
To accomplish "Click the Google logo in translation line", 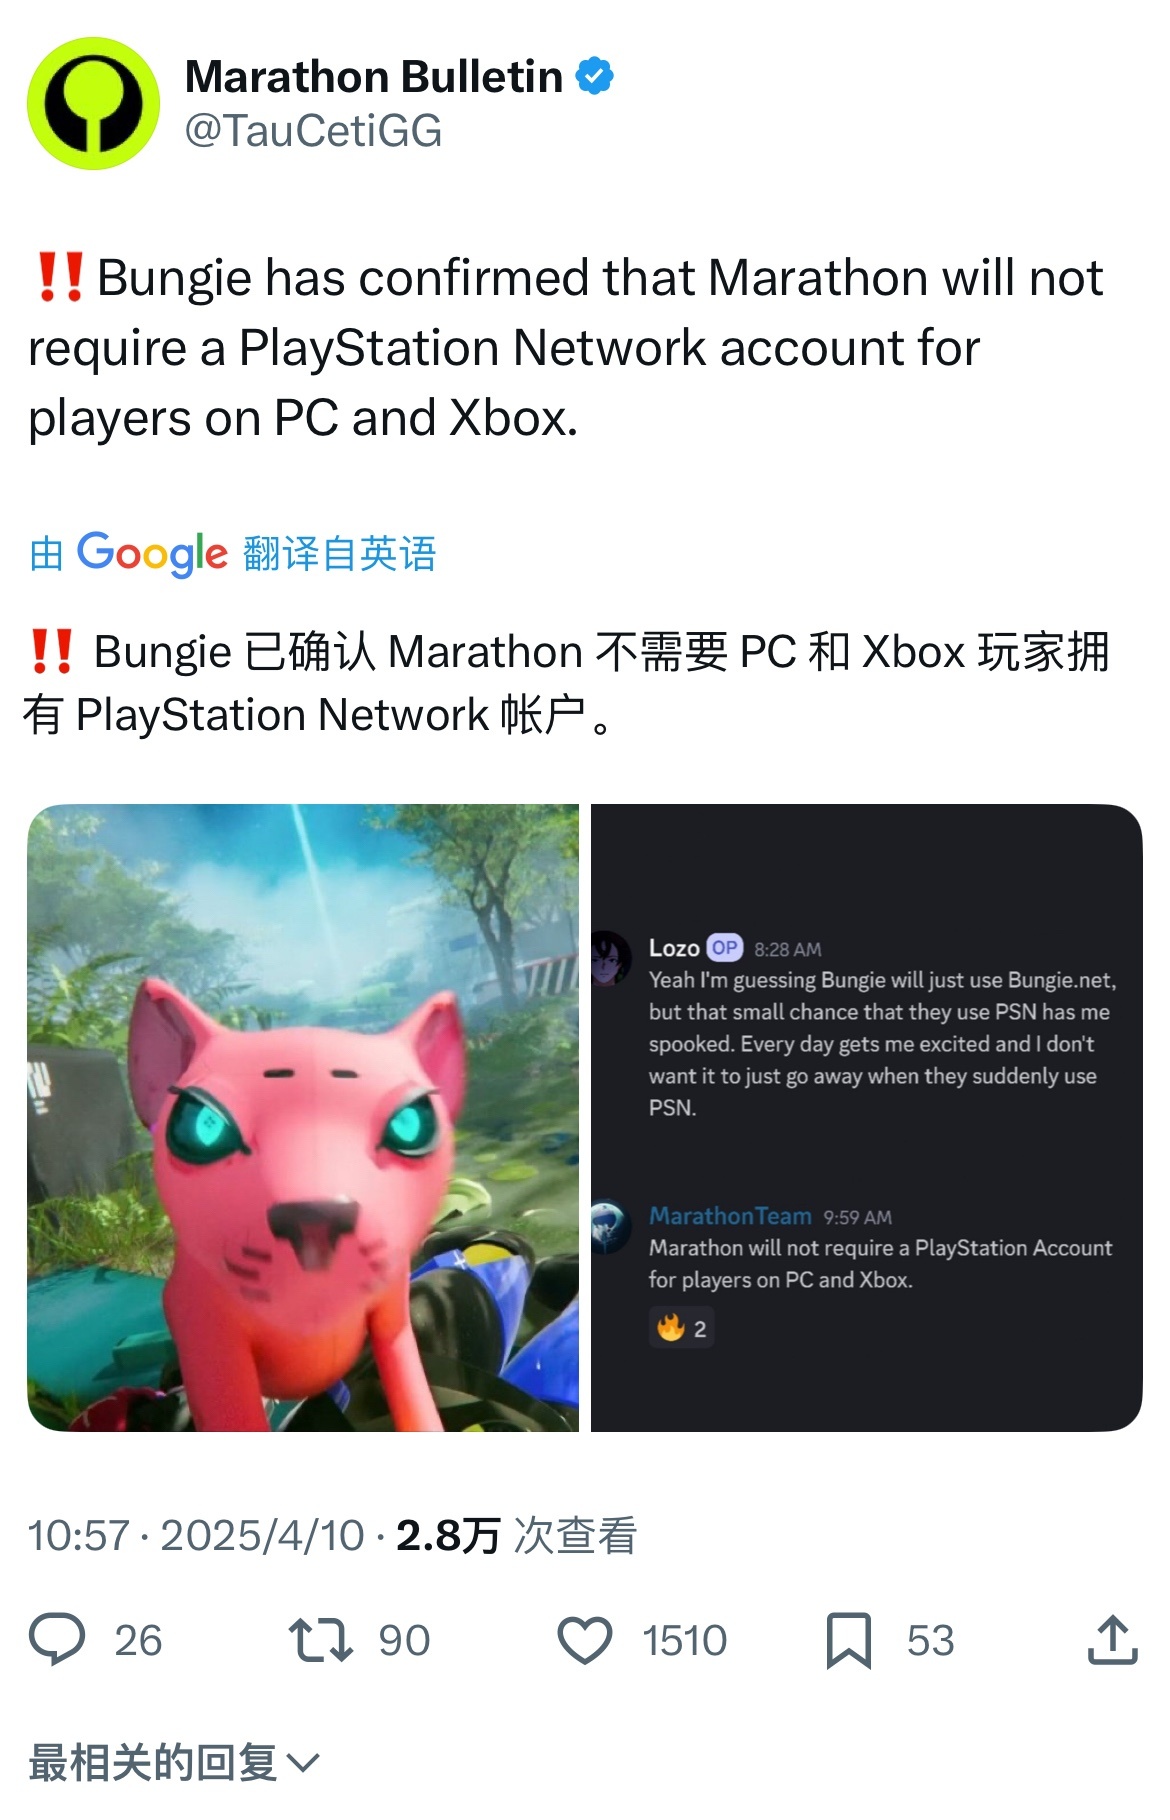I will click(x=153, y=553).
